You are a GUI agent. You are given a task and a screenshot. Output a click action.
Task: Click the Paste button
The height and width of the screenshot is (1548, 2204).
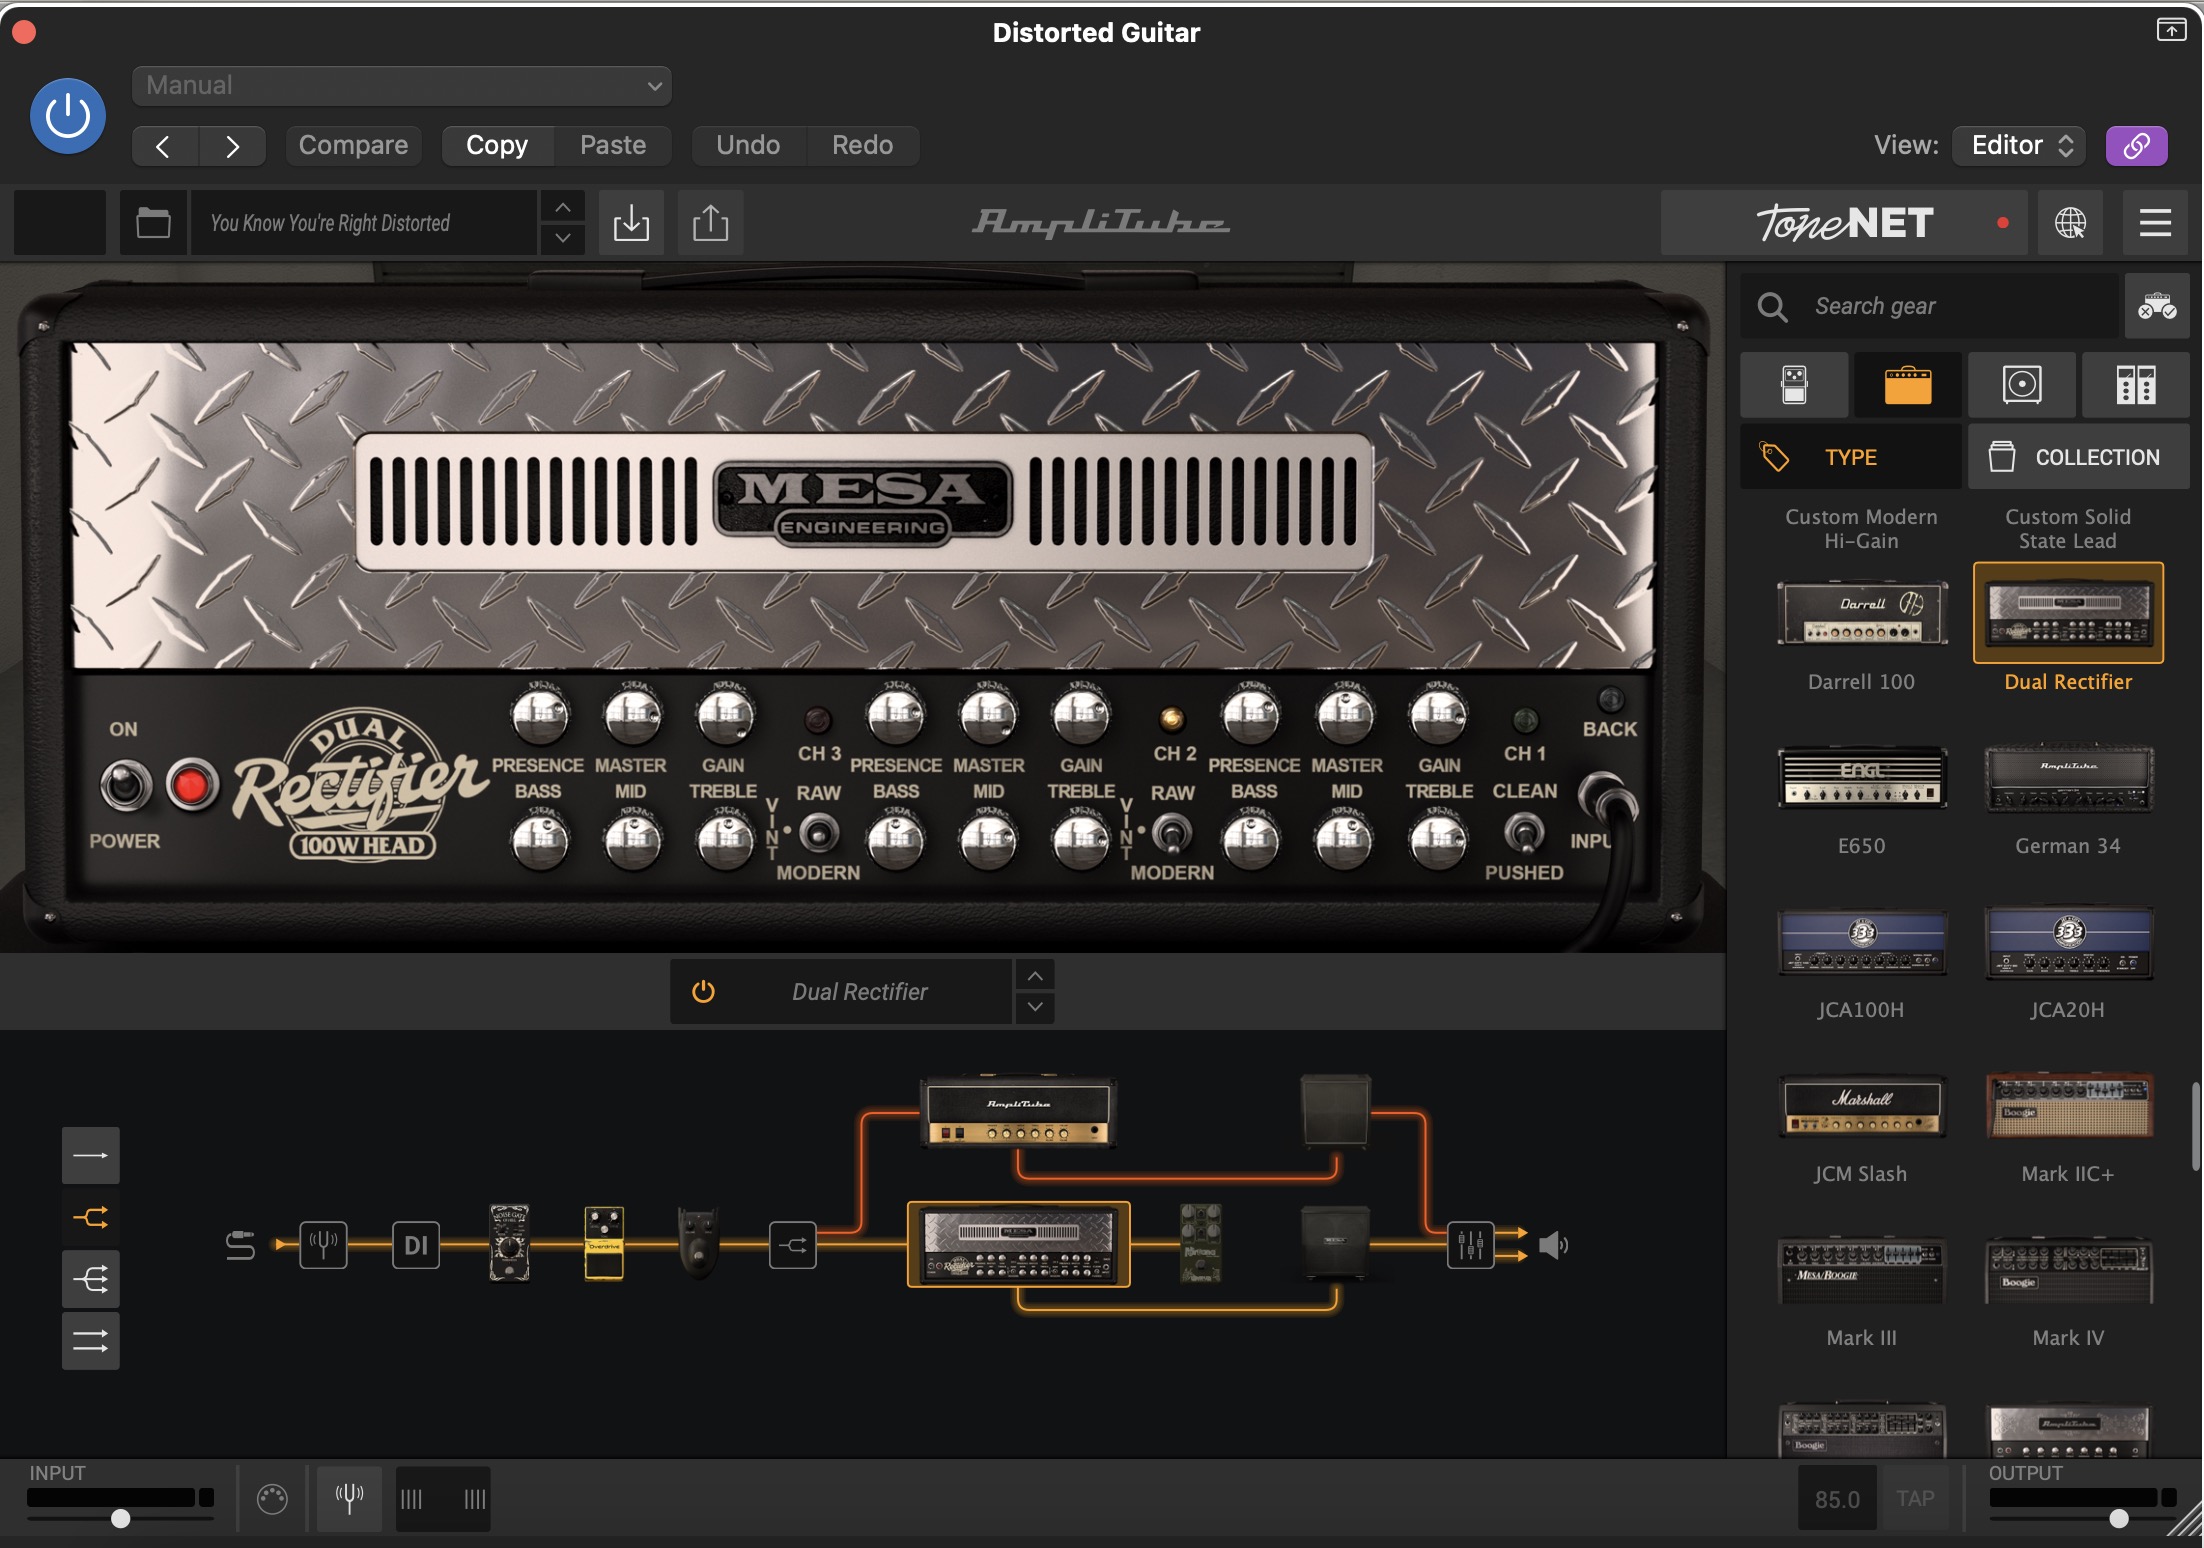click(x=613, y=146)
